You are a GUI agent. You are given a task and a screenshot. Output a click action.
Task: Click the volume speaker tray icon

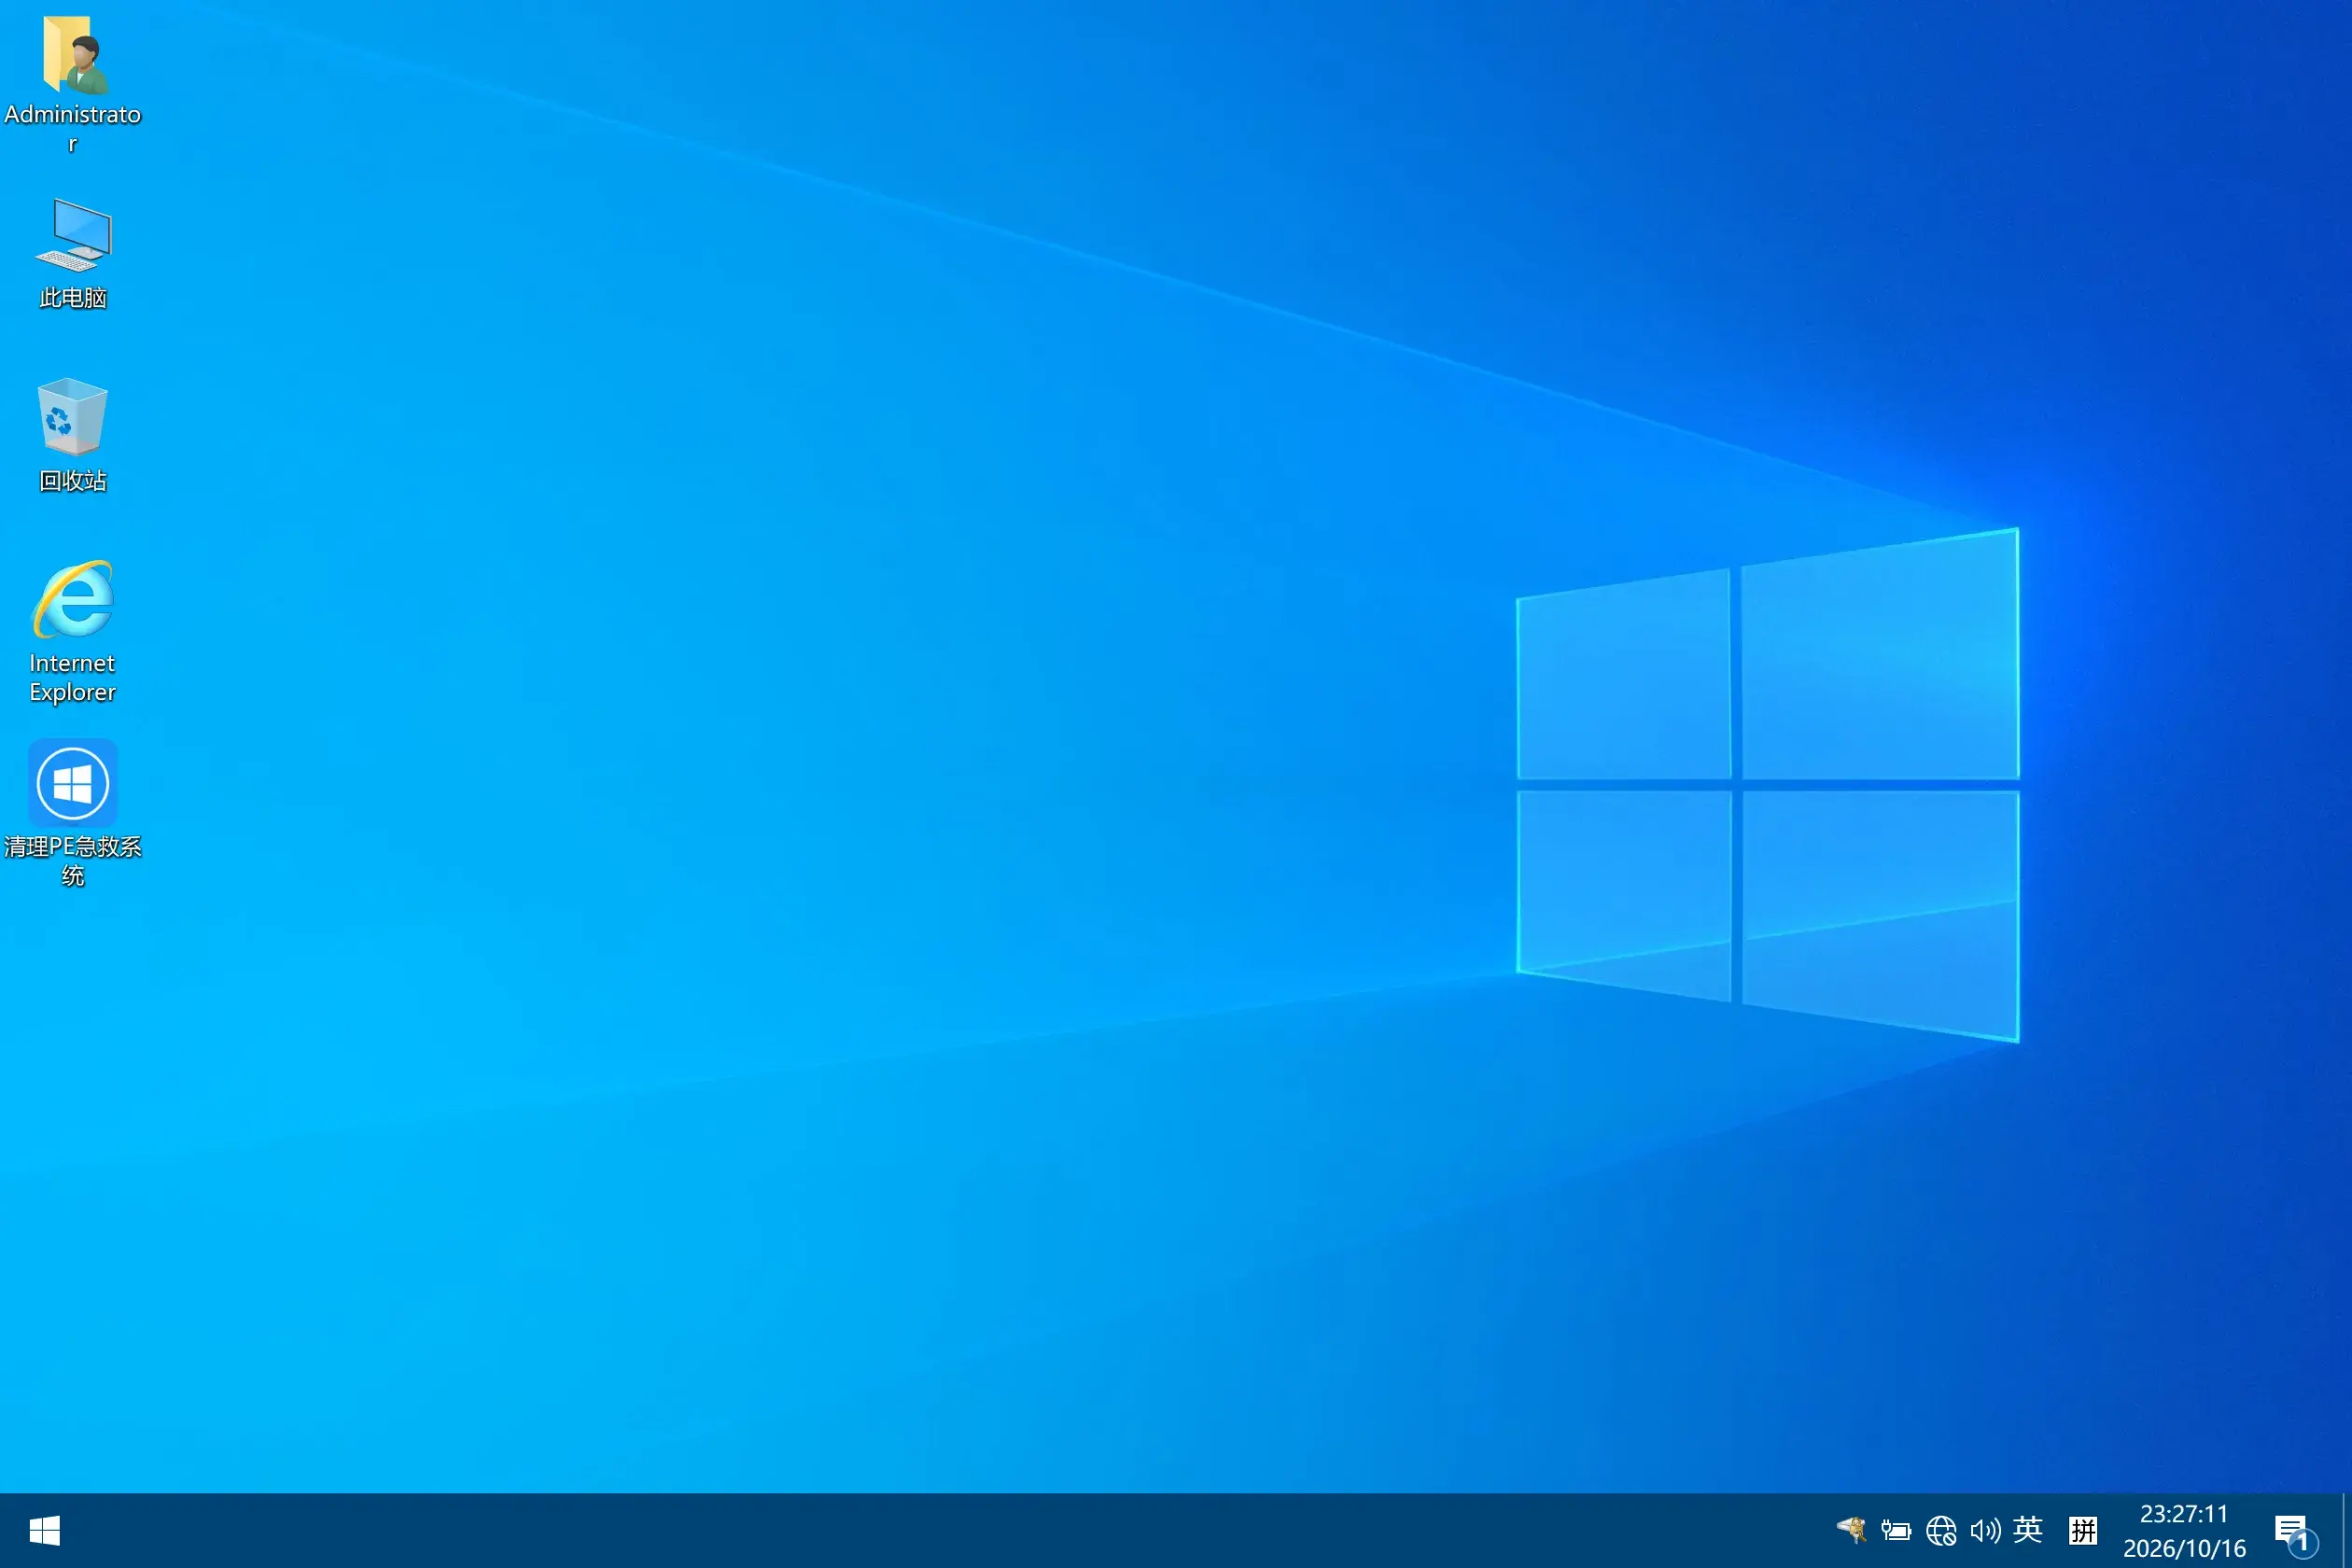[x=1985, y=1530]
